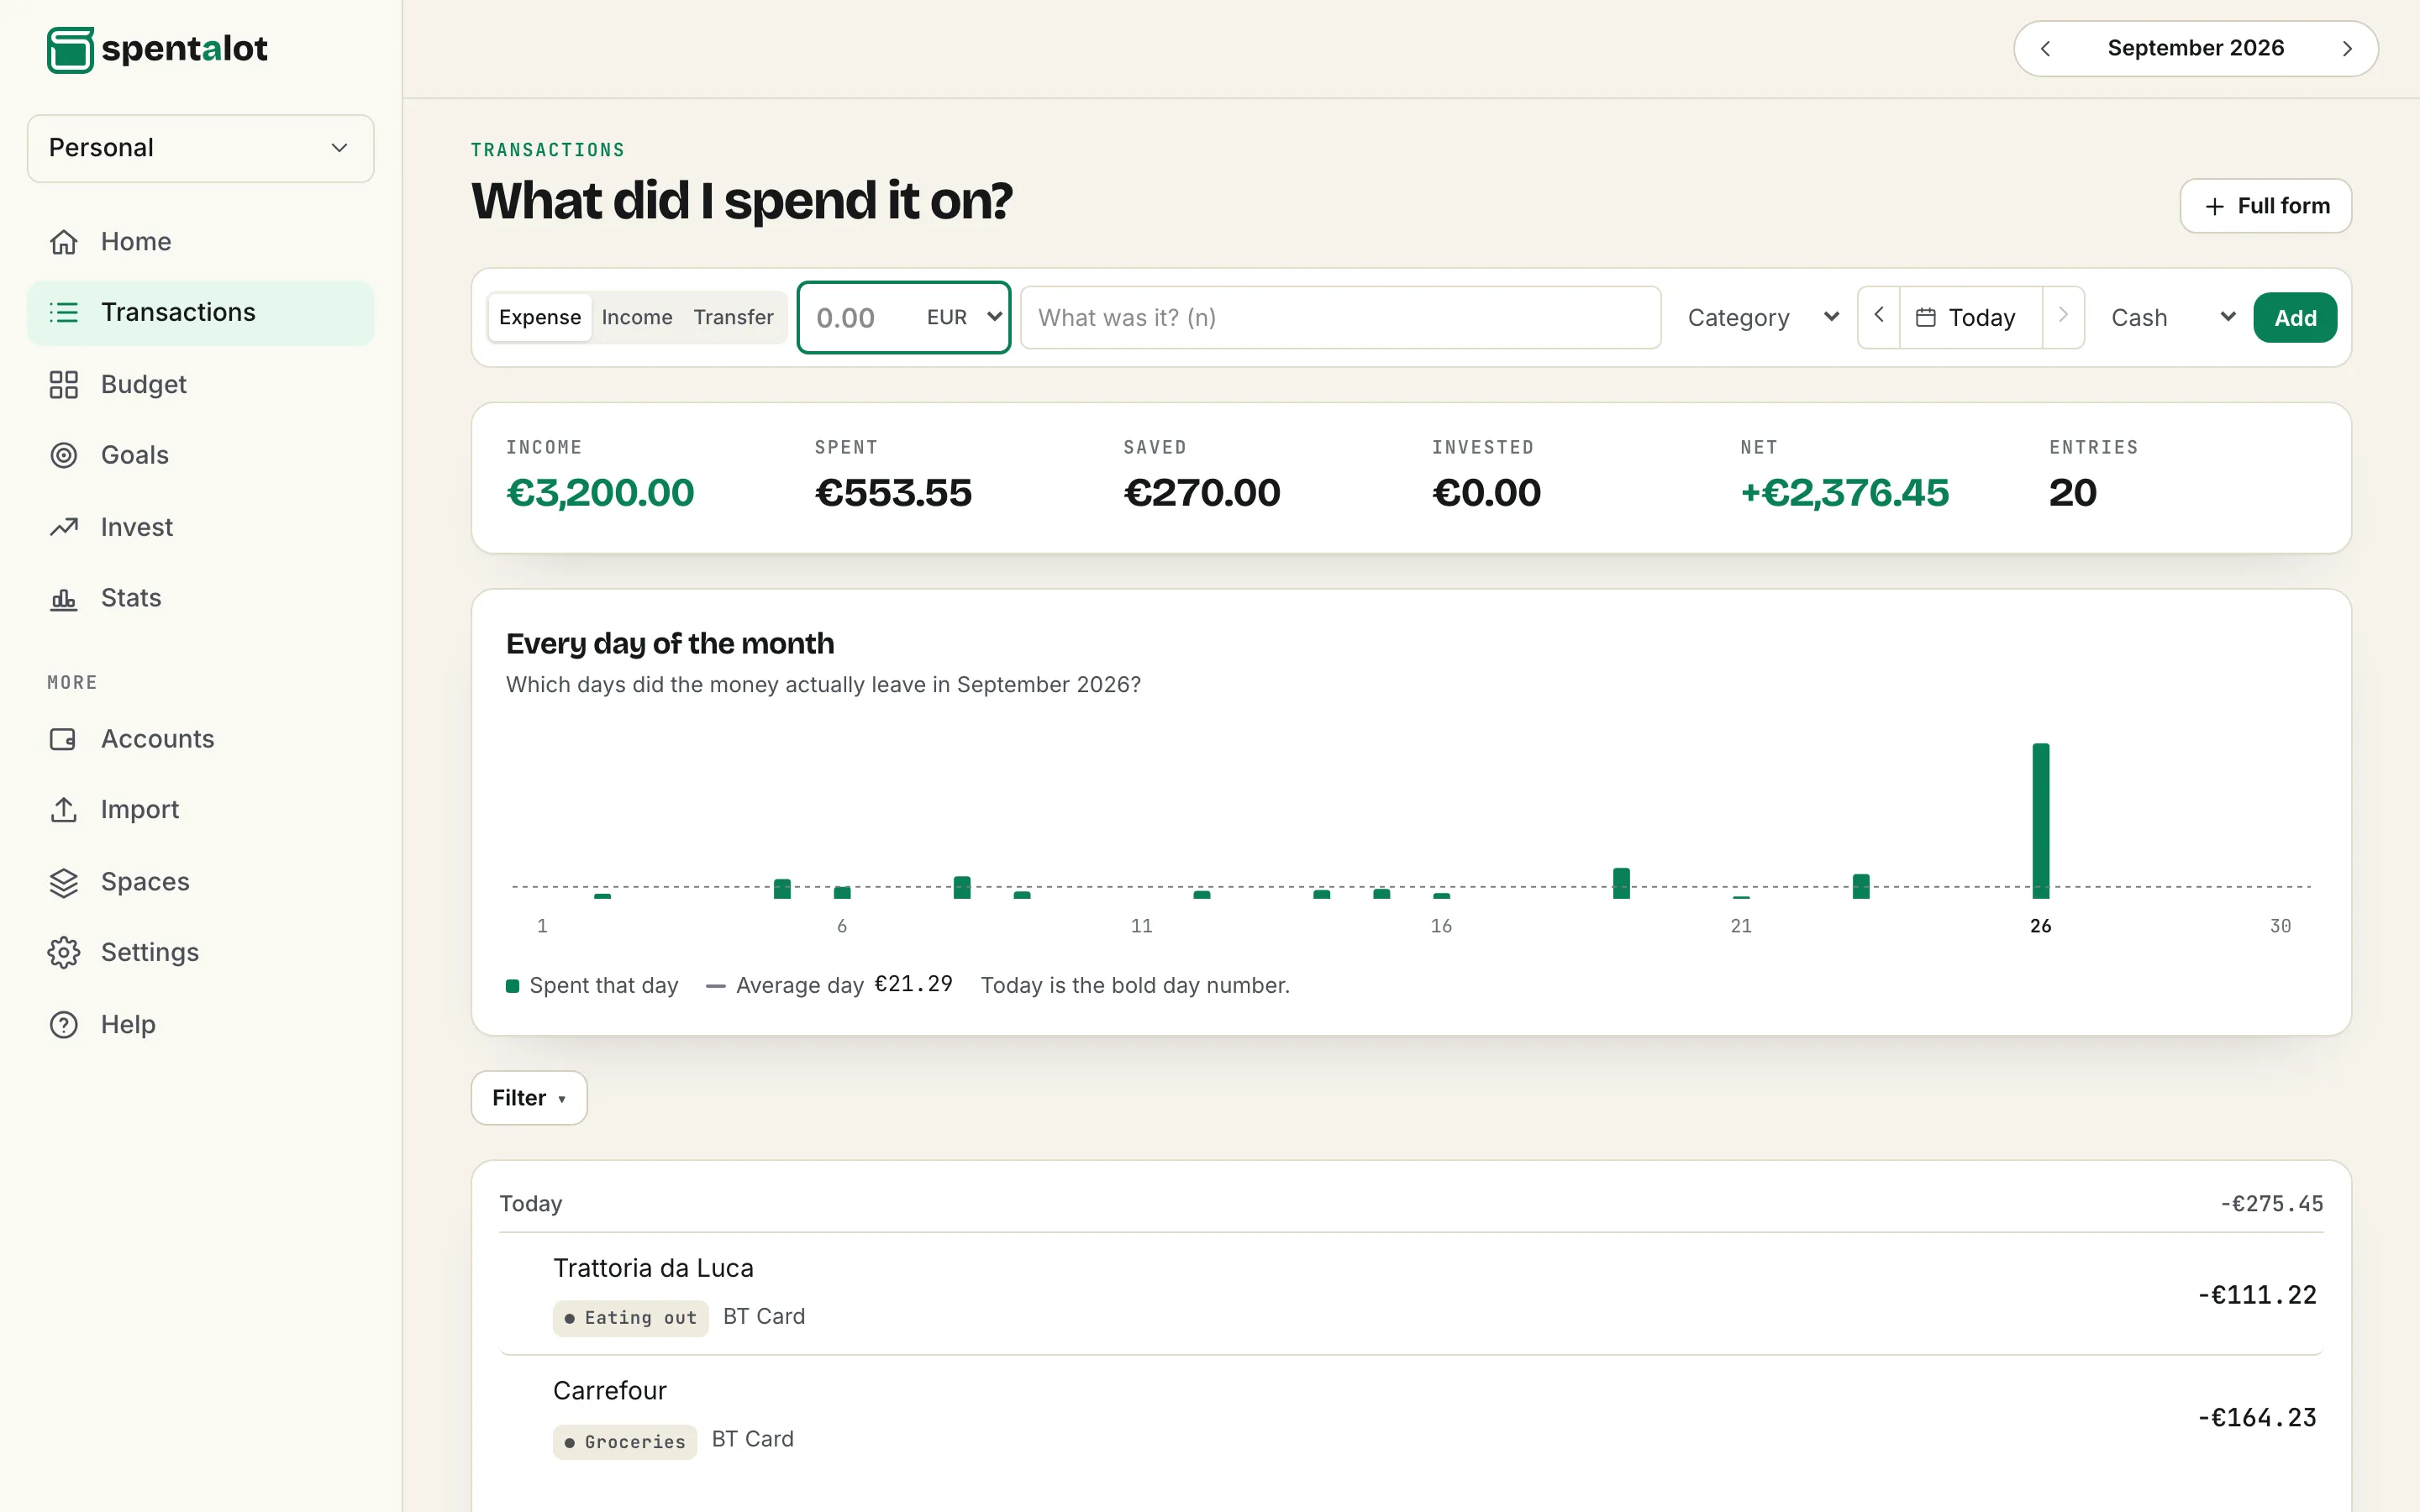
Task: Click the Accounts wallet icon
Action: (64, 739)
